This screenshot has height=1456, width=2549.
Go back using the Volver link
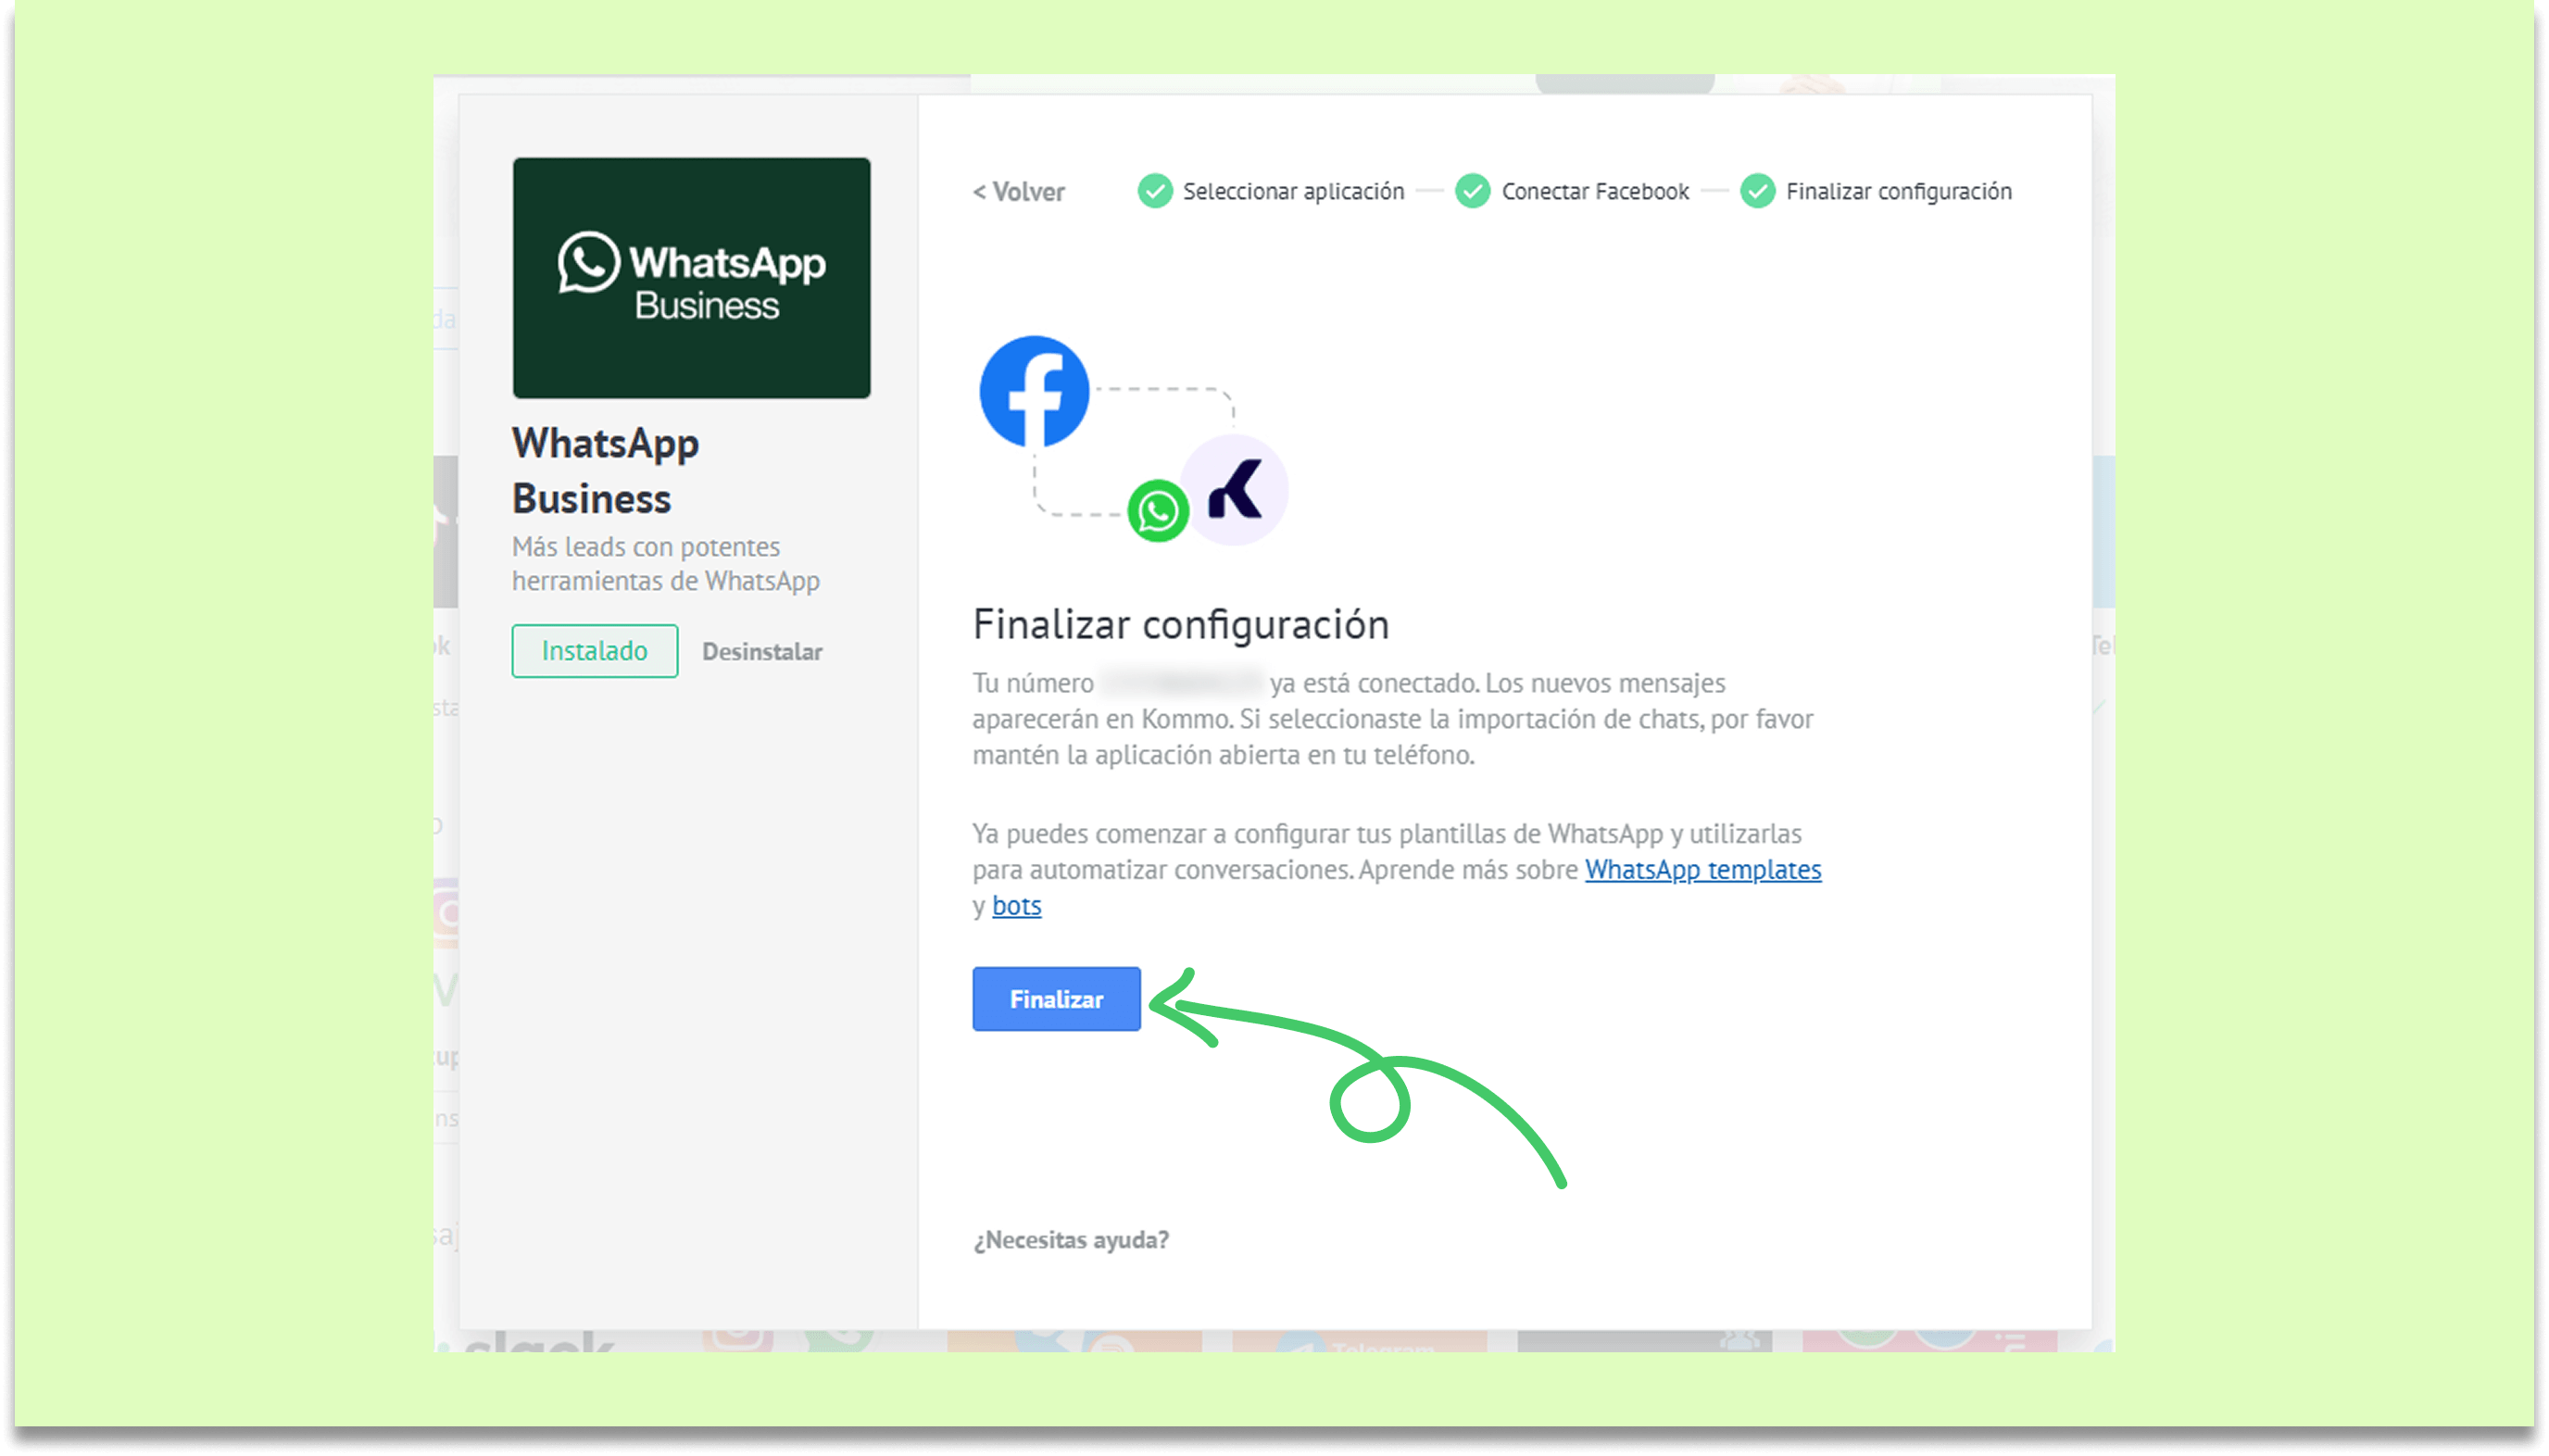tap(1018, 191)
